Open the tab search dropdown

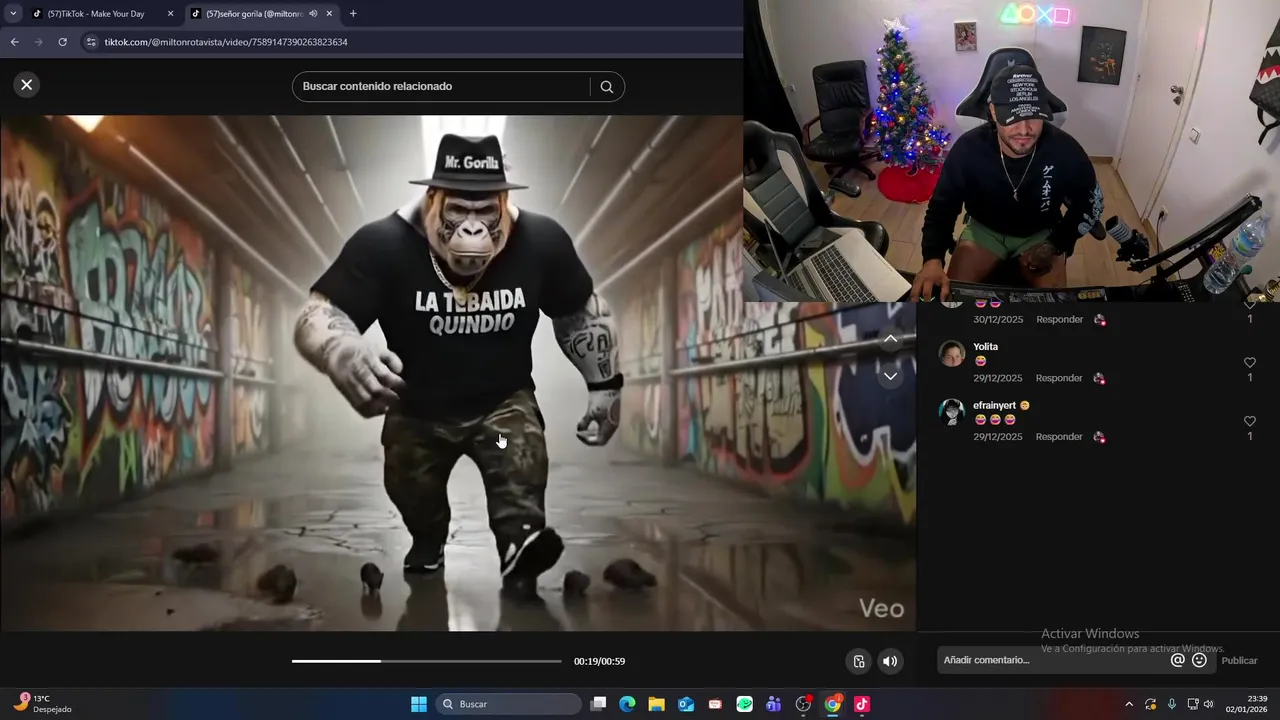13,14
